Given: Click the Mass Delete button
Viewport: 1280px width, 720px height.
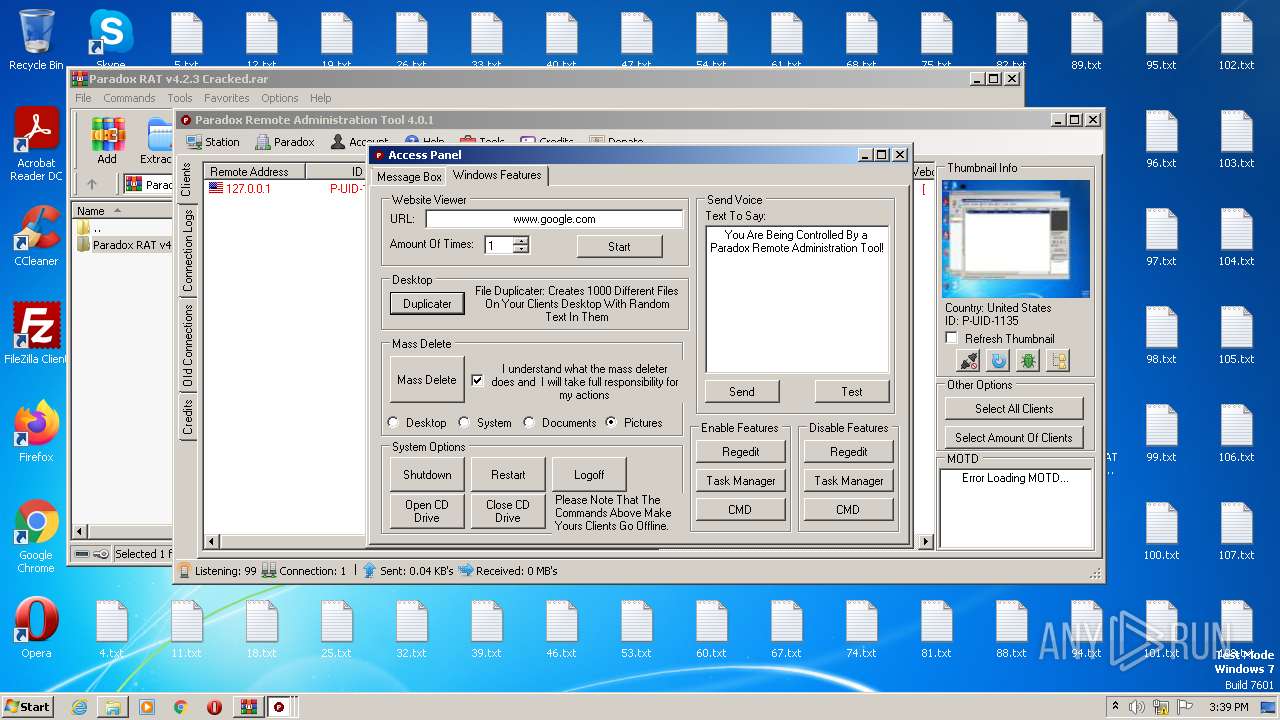Looking at the screenshot, I should click(x=427, y=380).
